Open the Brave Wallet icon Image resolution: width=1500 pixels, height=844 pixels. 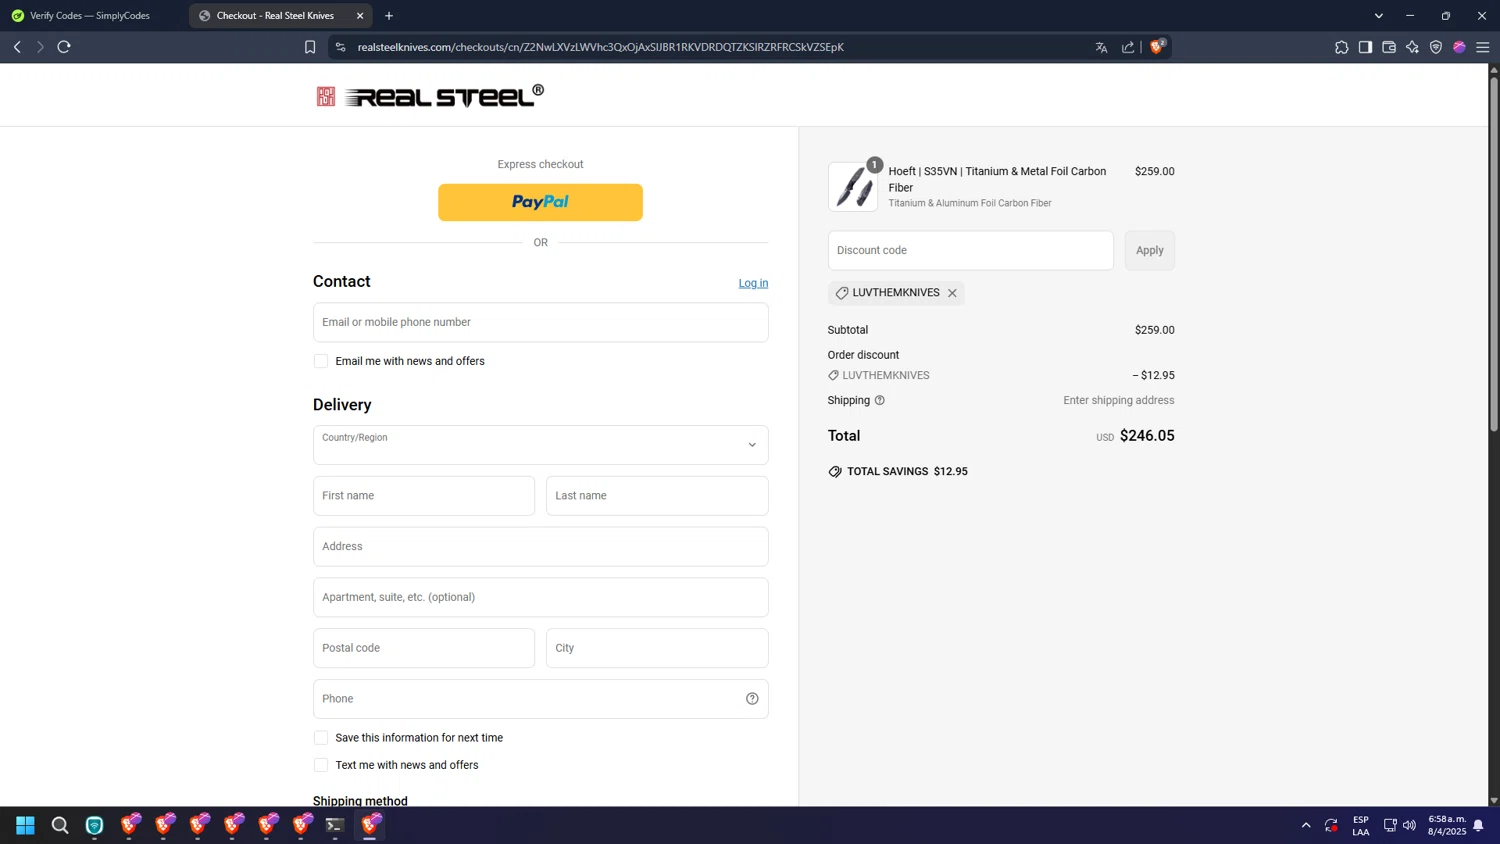1389,47
